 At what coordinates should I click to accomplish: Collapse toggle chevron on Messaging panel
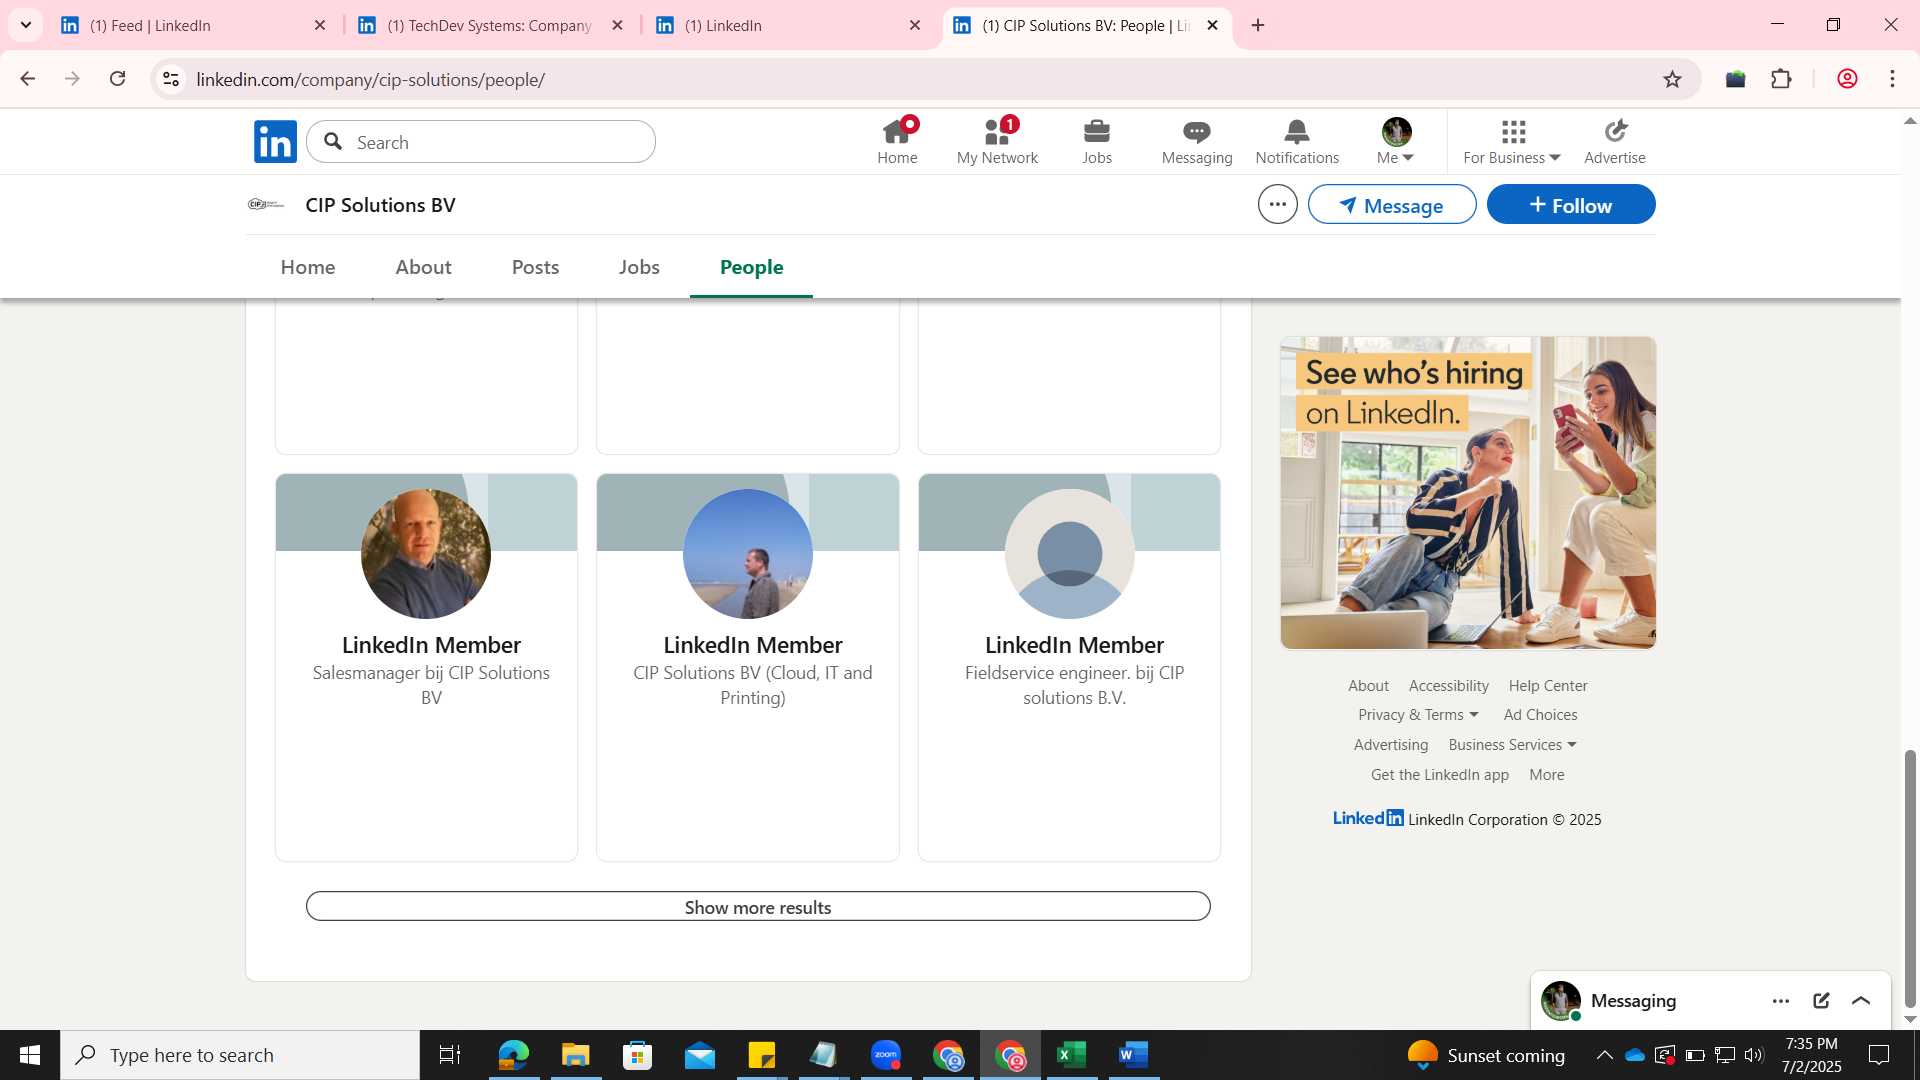(x=1861, y=1001)
